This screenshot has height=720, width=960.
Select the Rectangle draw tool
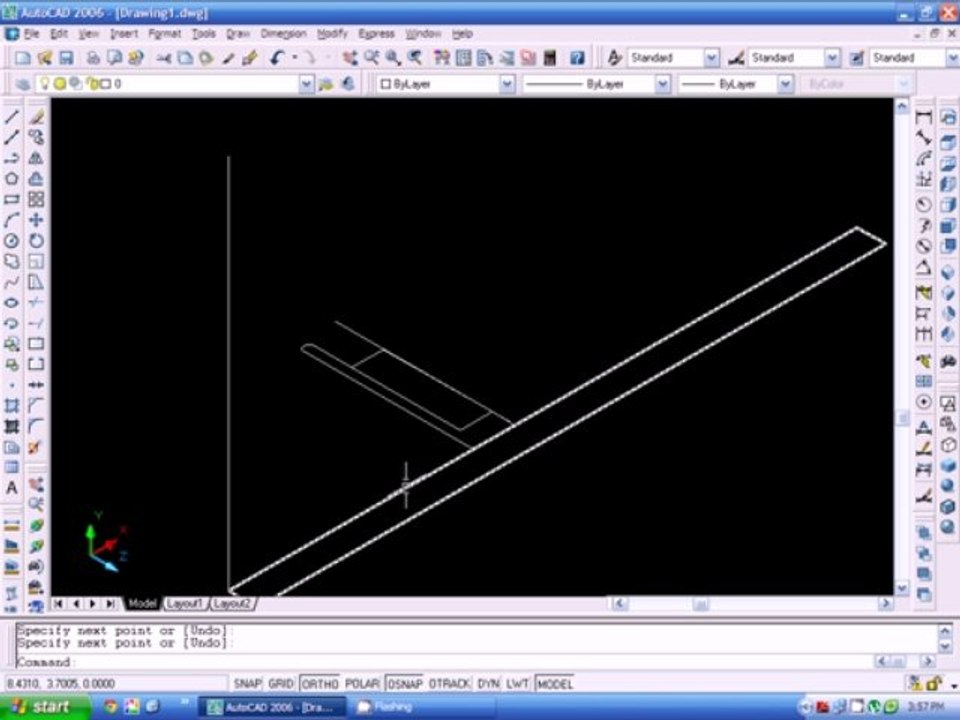pos(12,200)
